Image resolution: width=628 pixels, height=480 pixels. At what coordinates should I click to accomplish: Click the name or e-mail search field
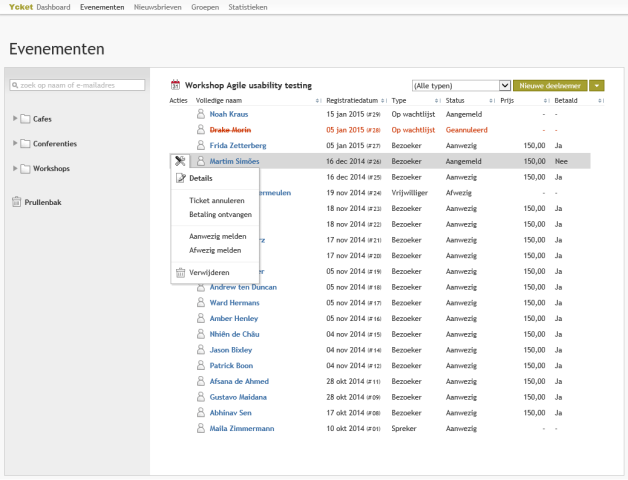click(x=75, y=85)
